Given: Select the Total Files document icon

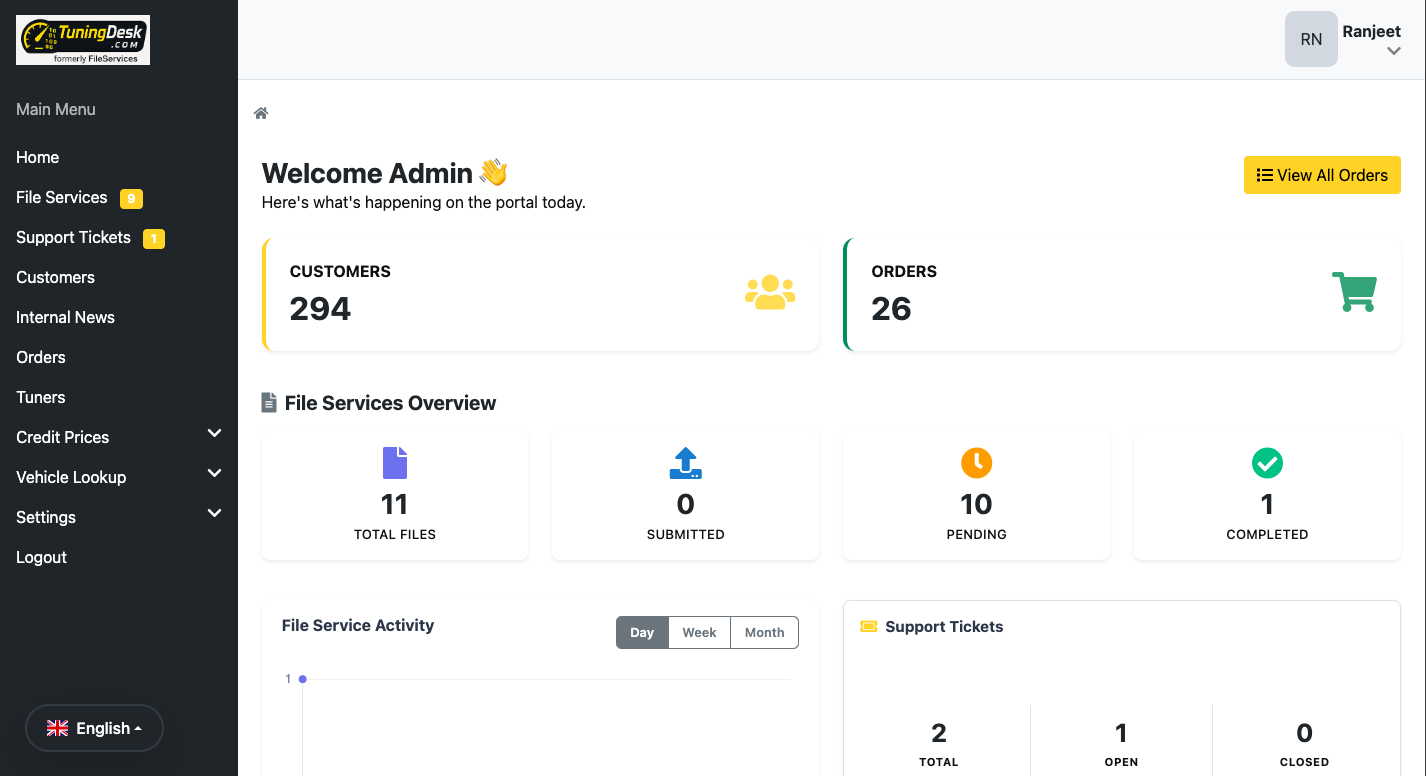Looking at the screenshot, I should [x=394, y=463].
